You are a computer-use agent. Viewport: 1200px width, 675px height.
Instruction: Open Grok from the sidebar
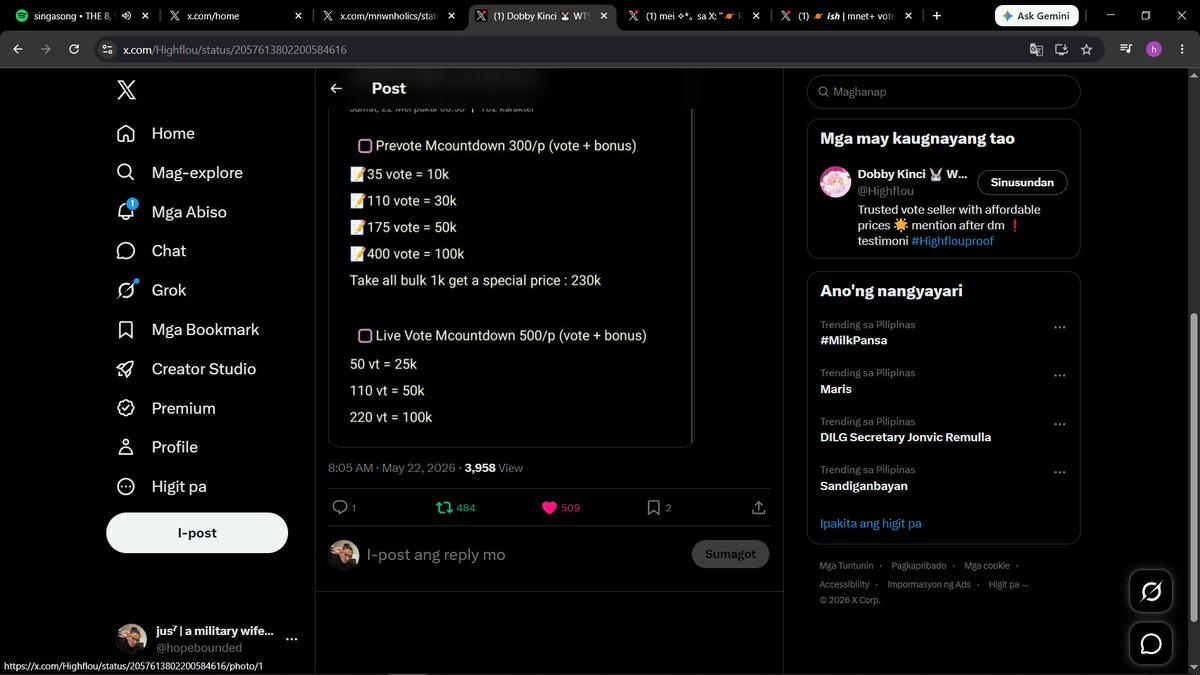(x=151, y=290)
